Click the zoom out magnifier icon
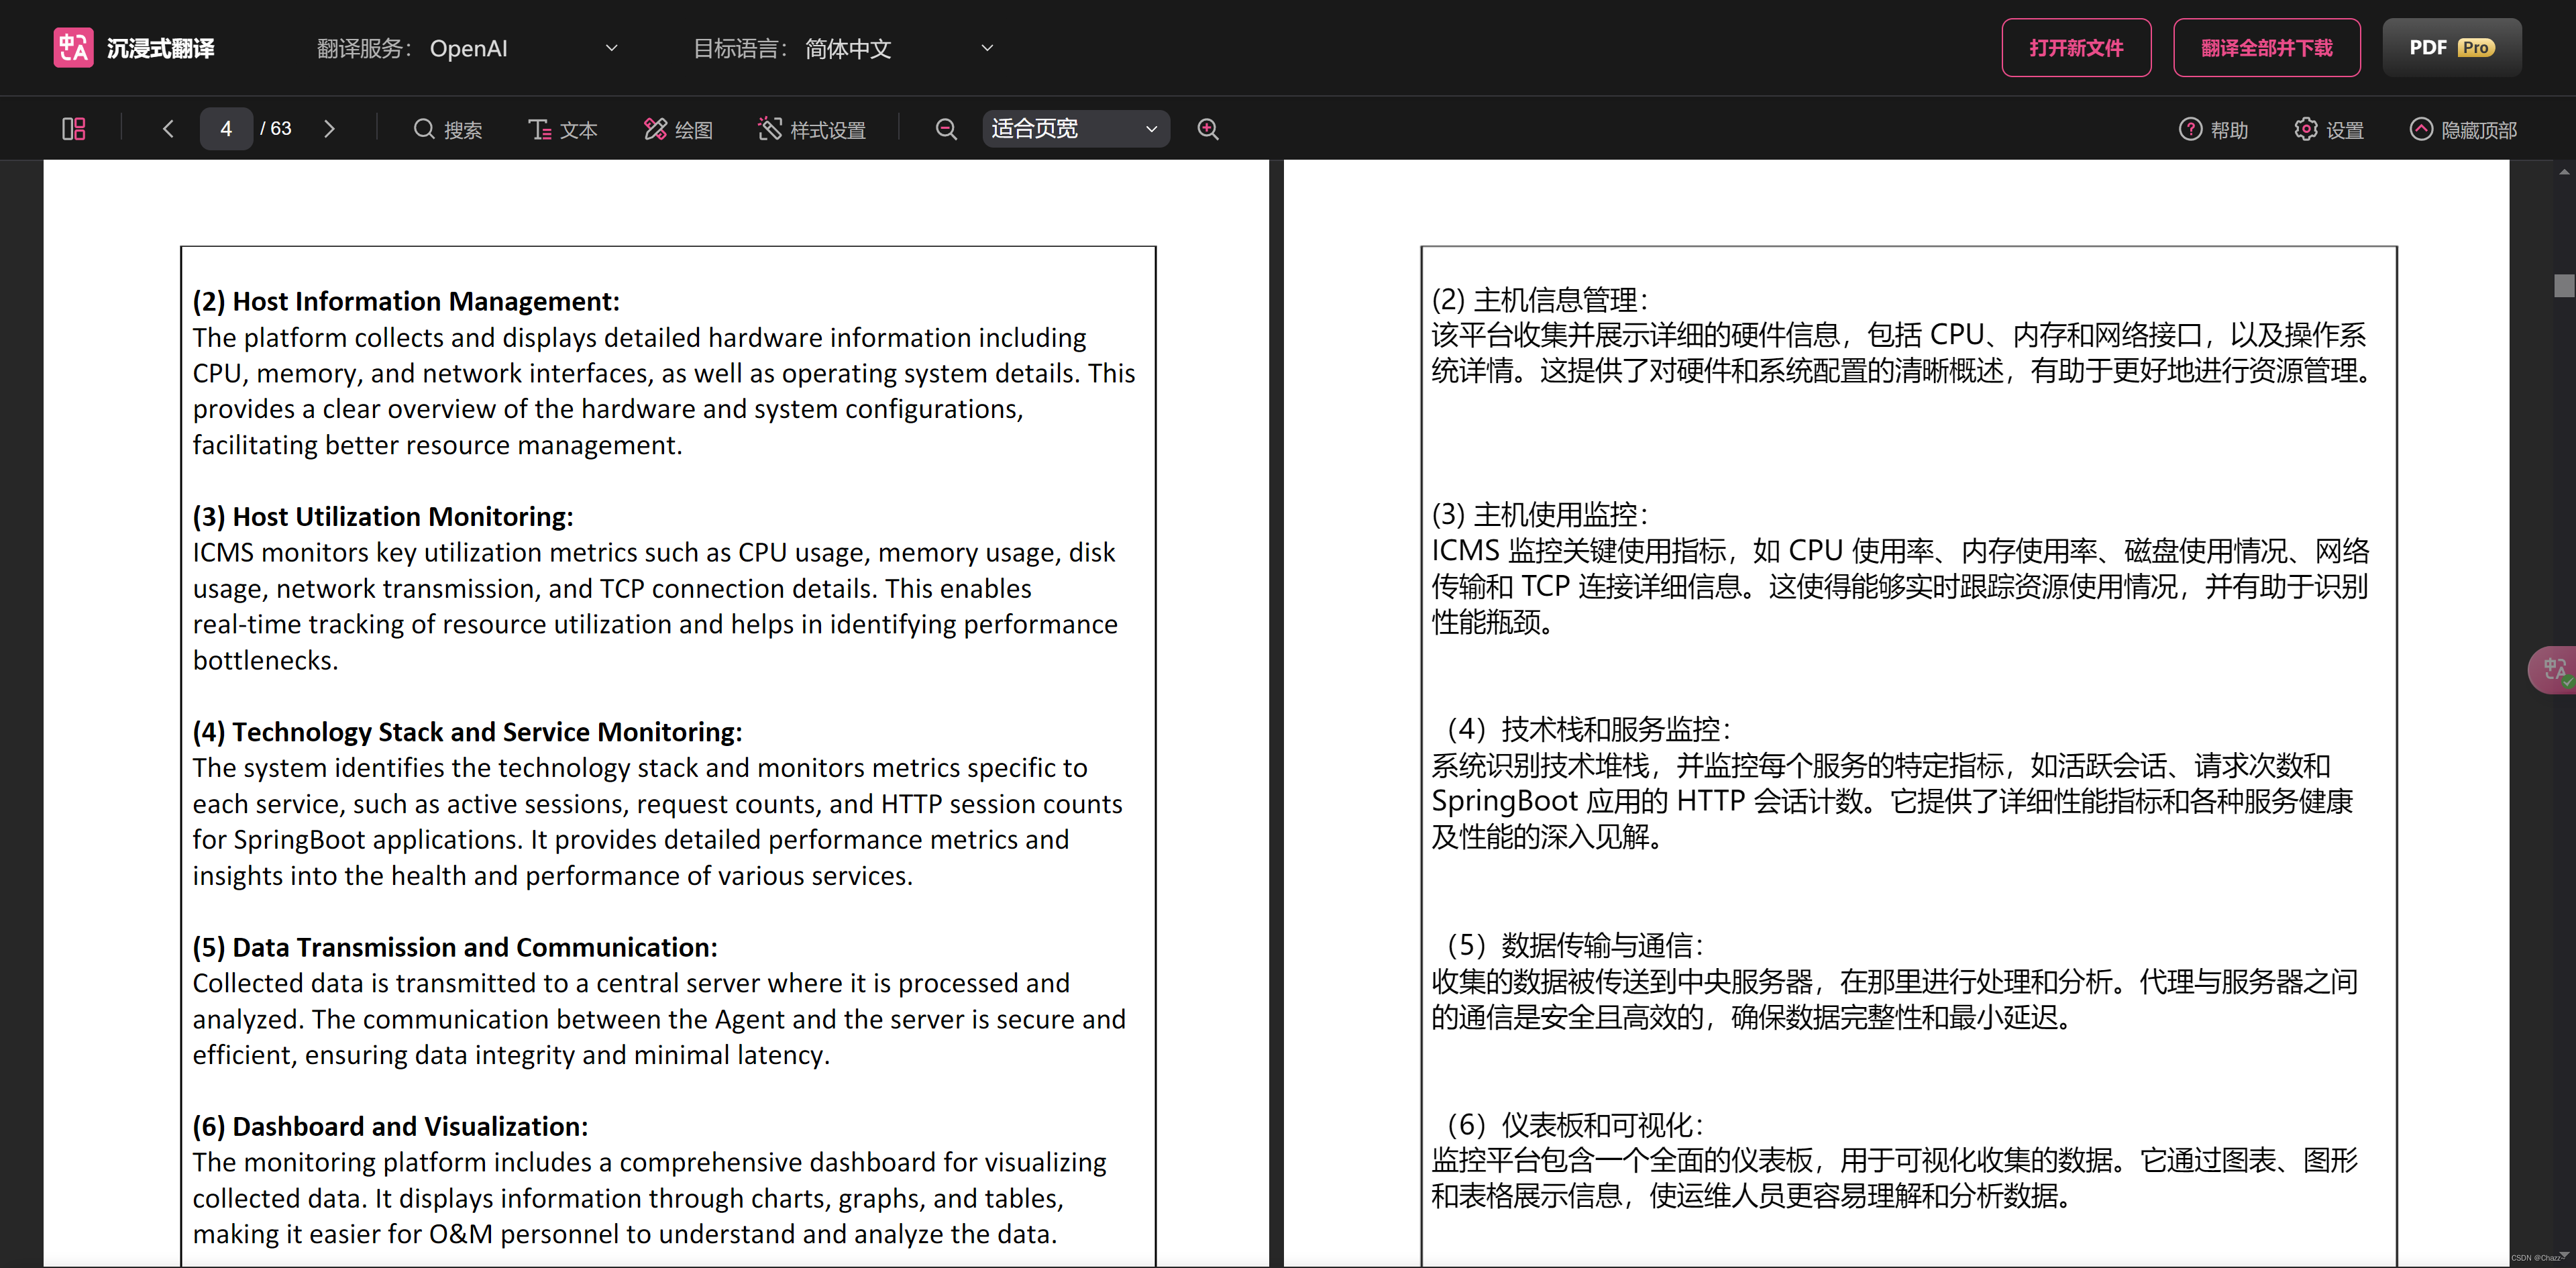This screenshot has height=1268, width=2576. (x=945, y=129)
